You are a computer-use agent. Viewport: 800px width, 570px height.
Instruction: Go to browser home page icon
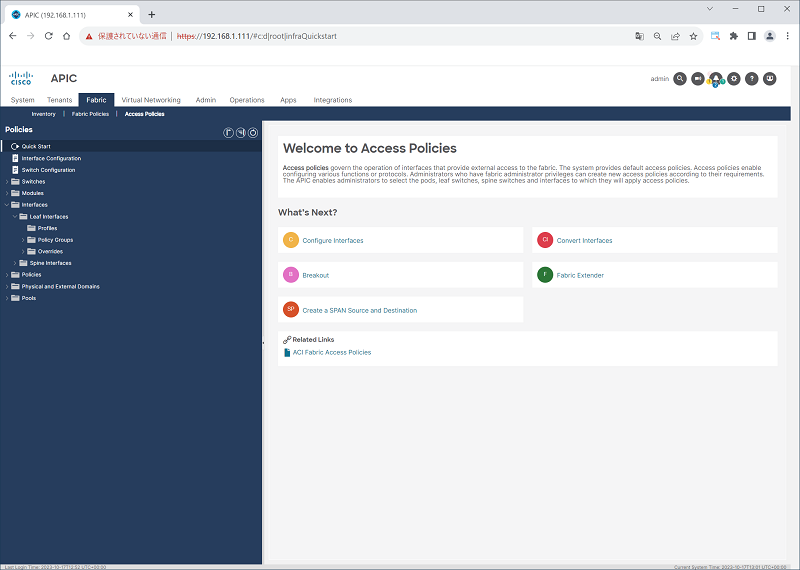(x=66, y=36)
